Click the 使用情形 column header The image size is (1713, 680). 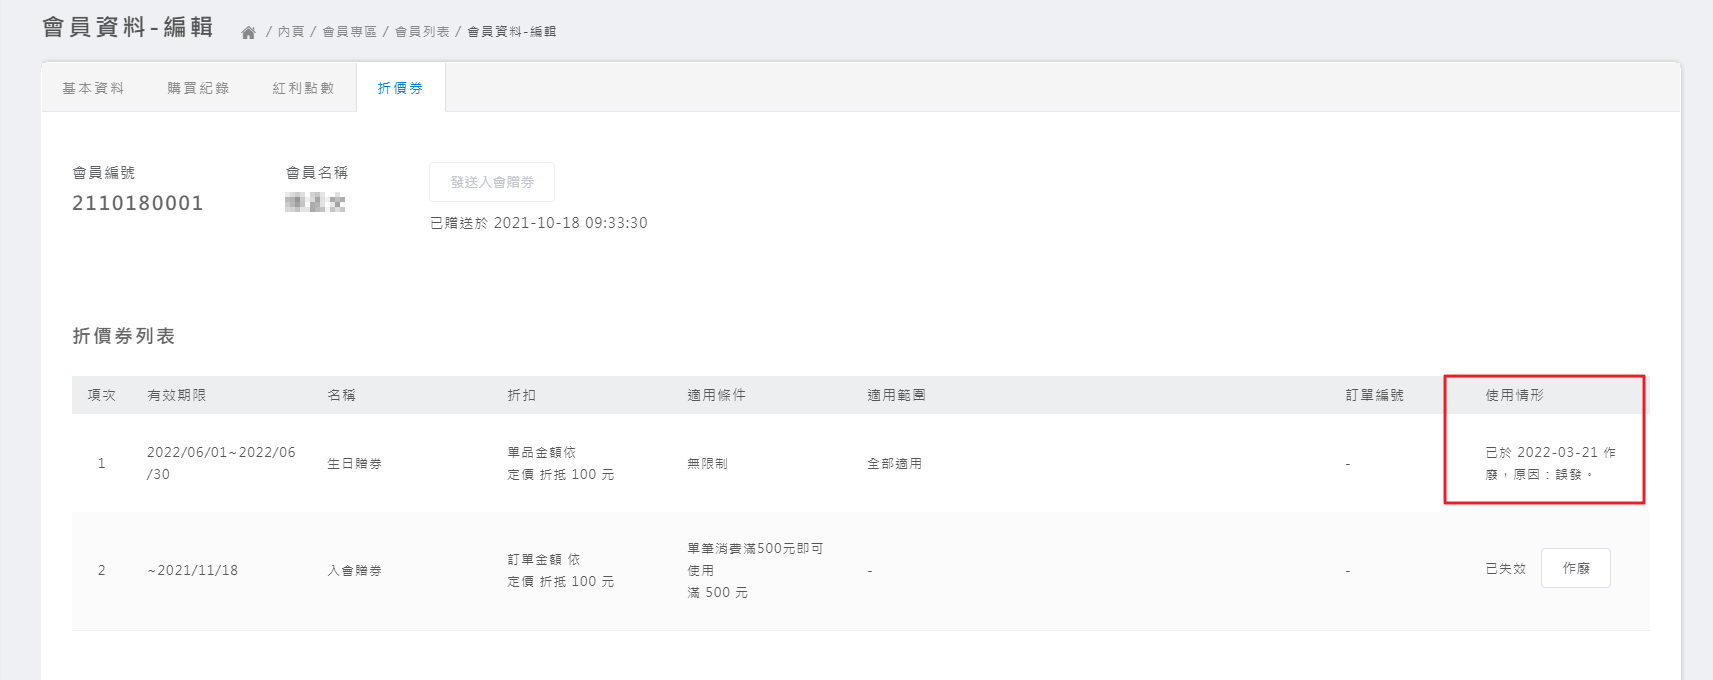[x=1514, y=395]
